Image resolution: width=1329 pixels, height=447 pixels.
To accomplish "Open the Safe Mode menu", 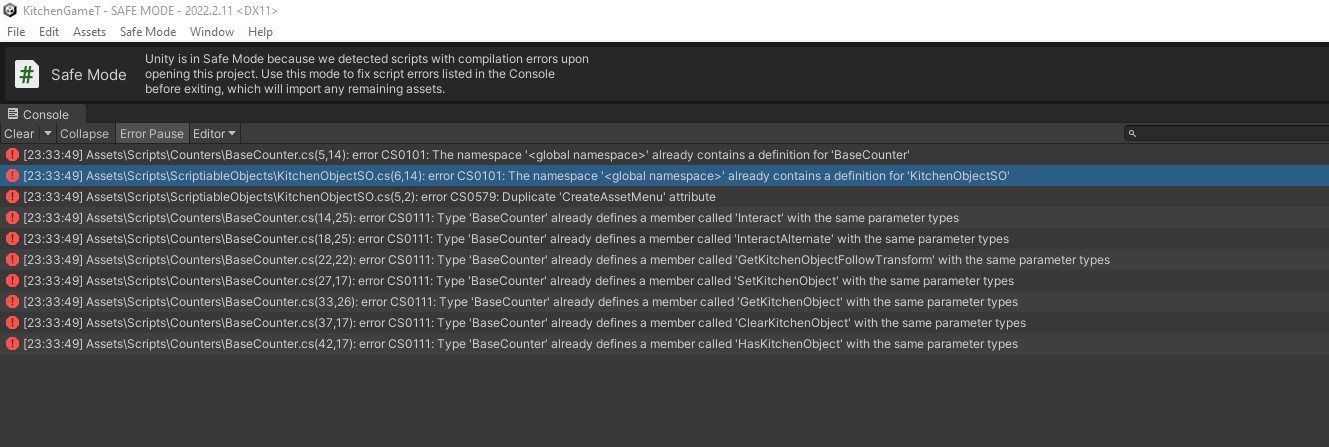I will click(148, 32).
